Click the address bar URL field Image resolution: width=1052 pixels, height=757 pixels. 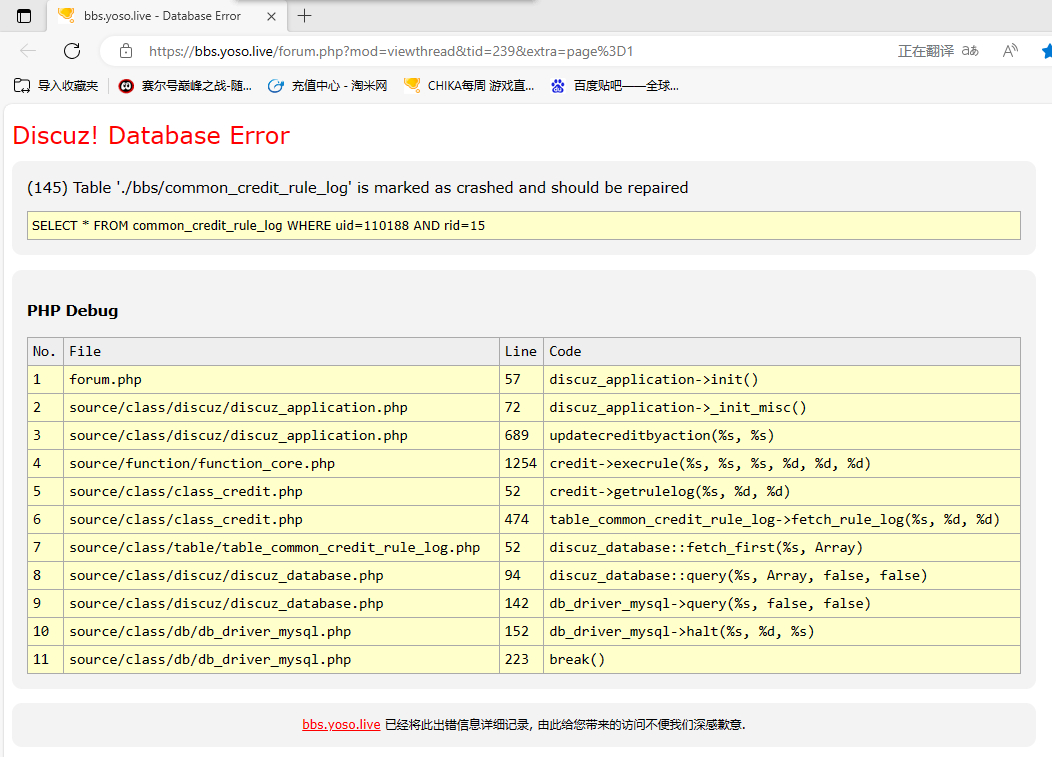point(390,52)
